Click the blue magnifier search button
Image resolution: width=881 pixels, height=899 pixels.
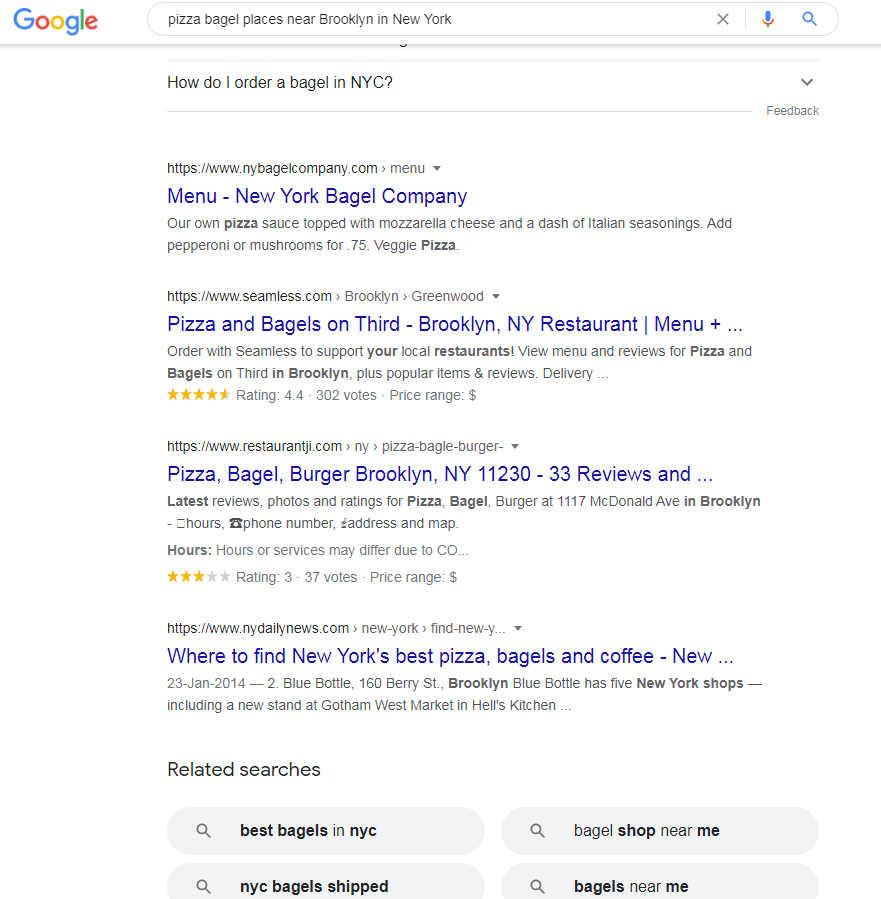point(809,19)
